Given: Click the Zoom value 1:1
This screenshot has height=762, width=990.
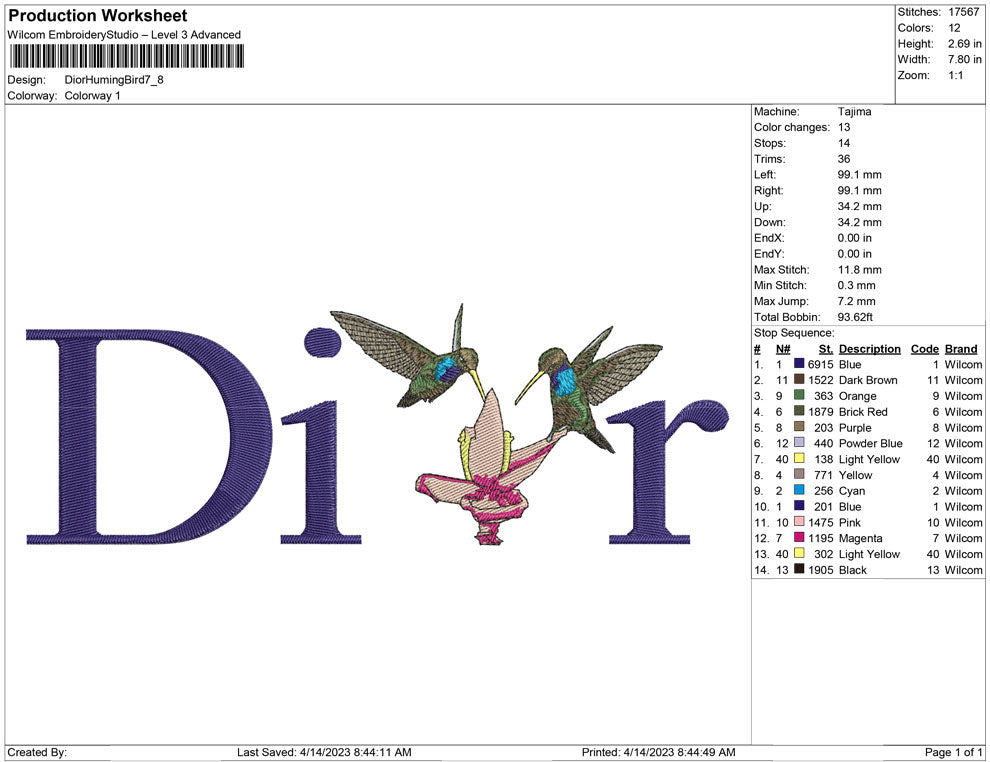Looking at the screenshot, I should (x=956, y=75).
